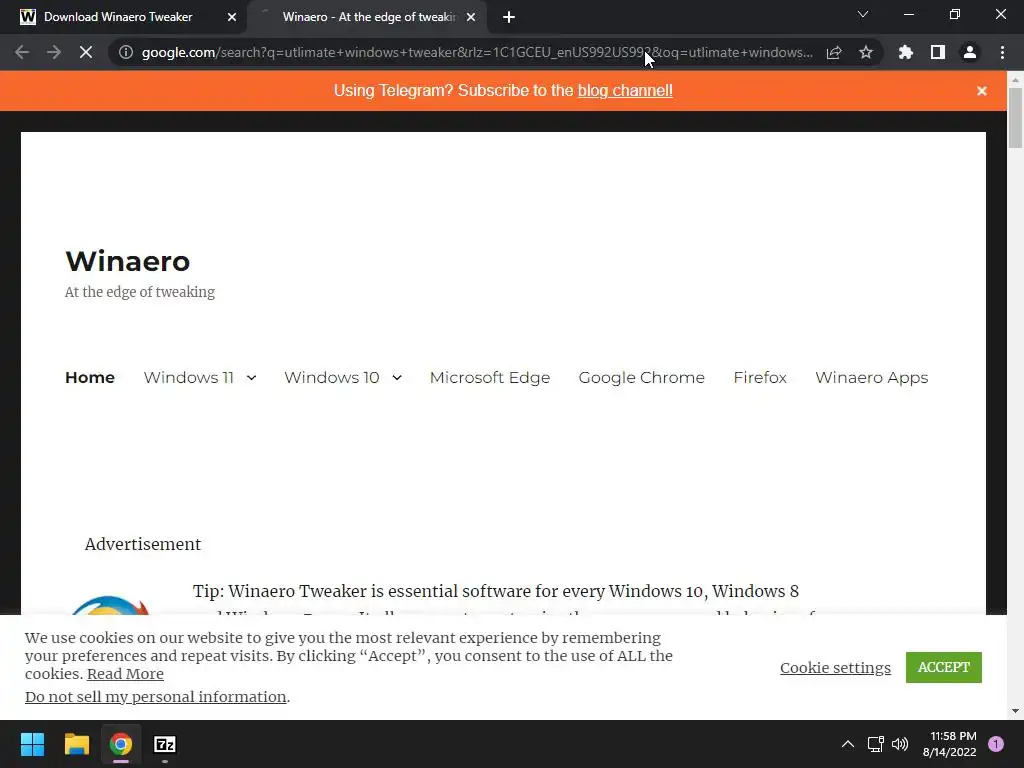1024x768 pixels.
Task: Open the Winaero site title link
Action: tap(127, 261)
